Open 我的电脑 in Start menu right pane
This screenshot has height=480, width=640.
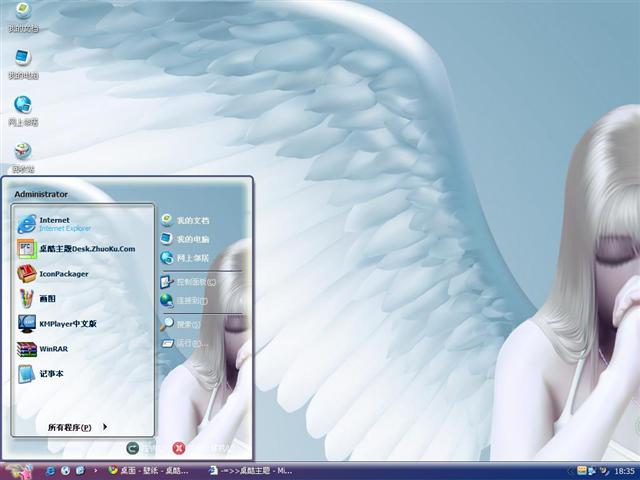click(x=193, y=239)
